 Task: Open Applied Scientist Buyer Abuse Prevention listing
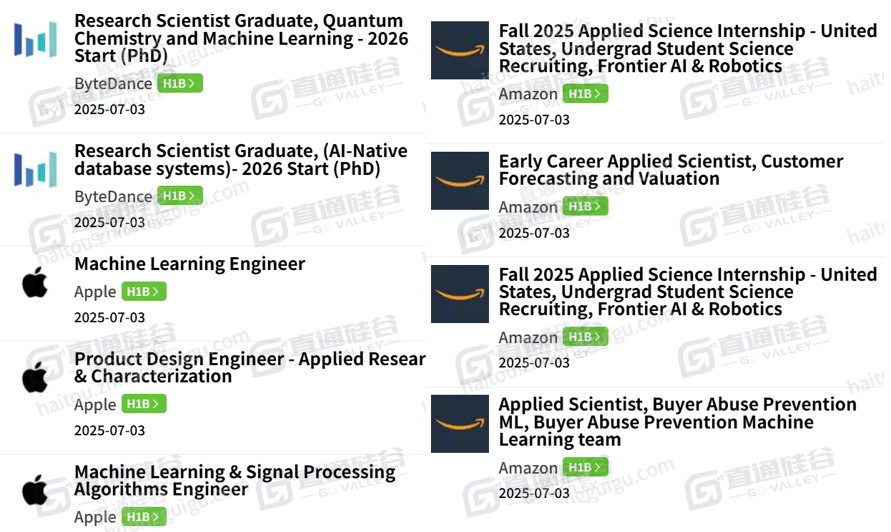677,422
